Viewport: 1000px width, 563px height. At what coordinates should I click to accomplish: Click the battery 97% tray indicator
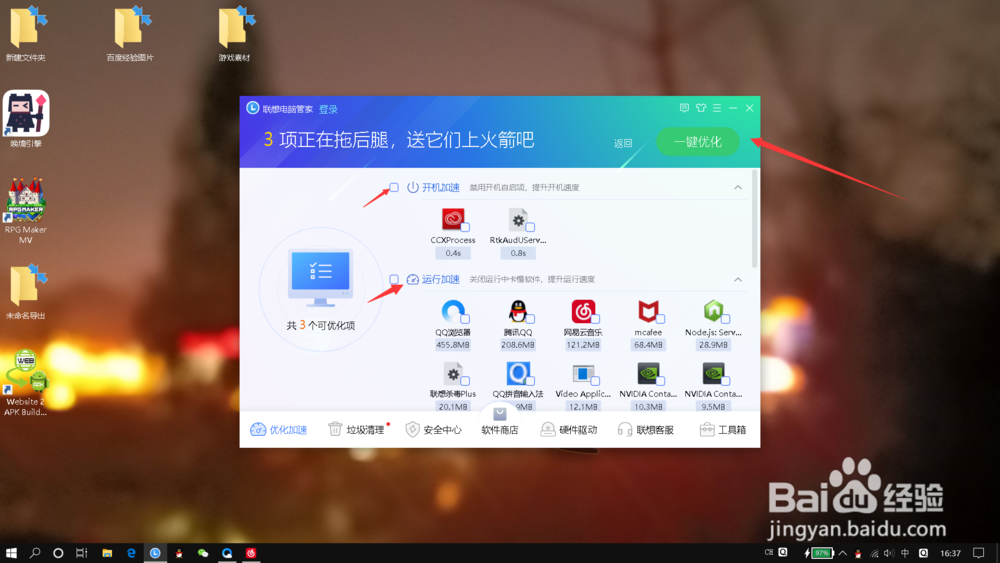coord(819,553)
